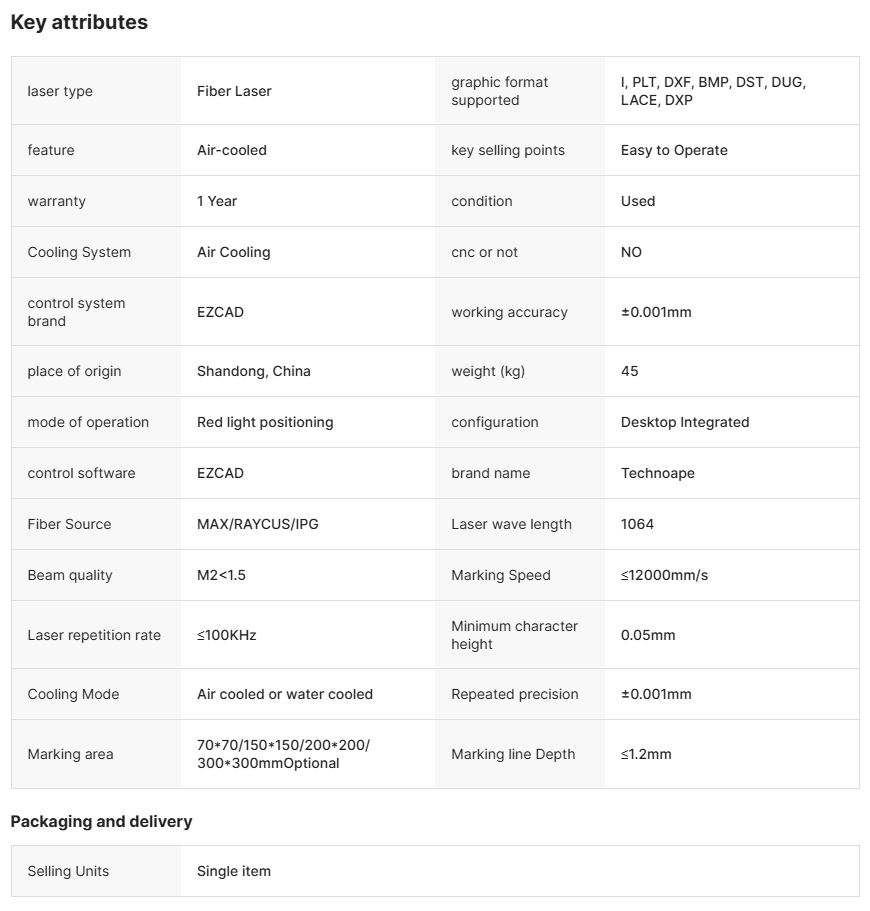The image size is (870, 911).
Task: Click the "Minimum character height" label
Action: click(514, 635)
